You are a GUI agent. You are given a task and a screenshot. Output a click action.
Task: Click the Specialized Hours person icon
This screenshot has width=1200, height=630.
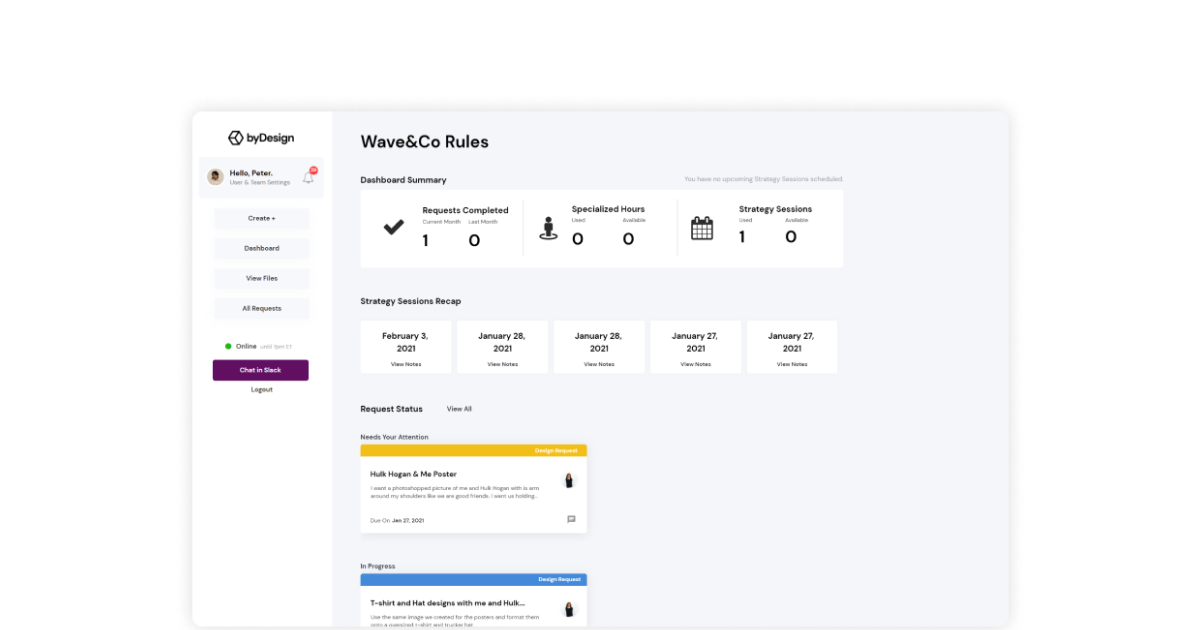548,228
